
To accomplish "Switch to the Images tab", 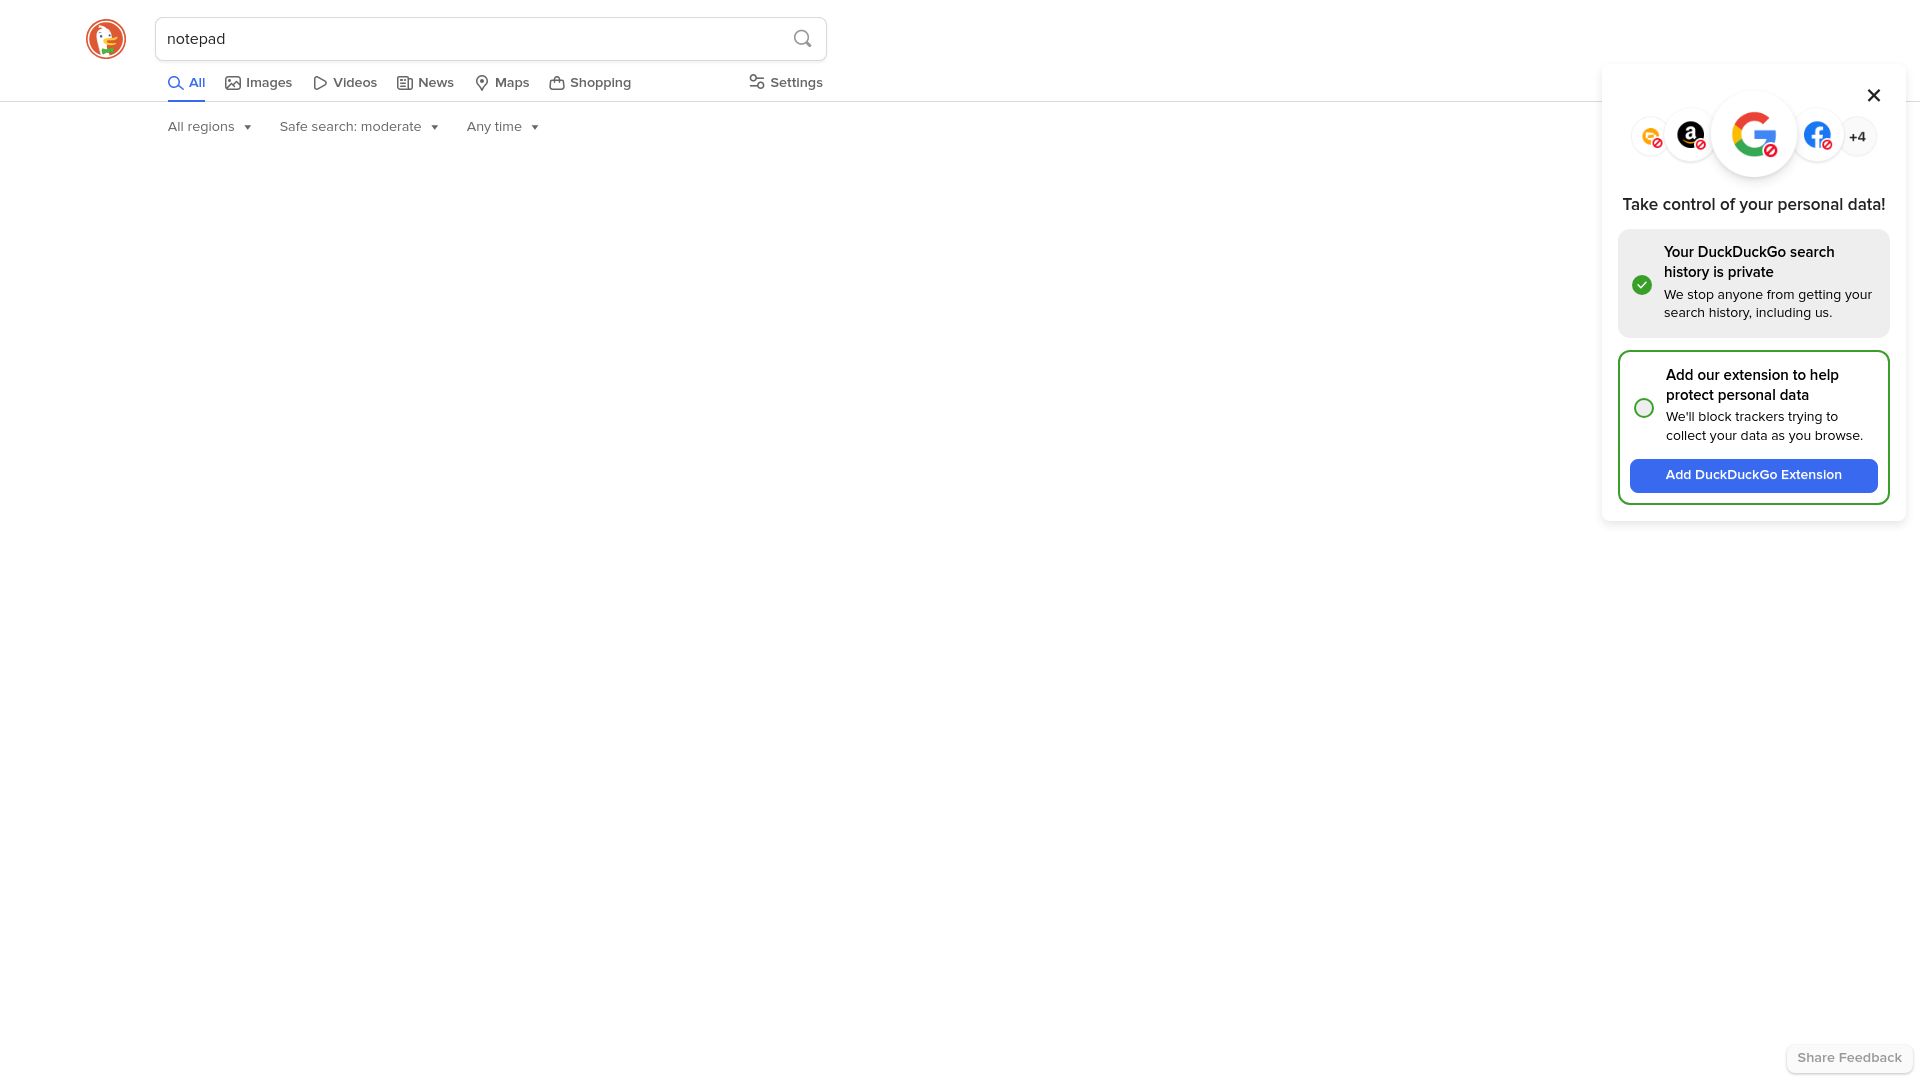I will 259,83.
